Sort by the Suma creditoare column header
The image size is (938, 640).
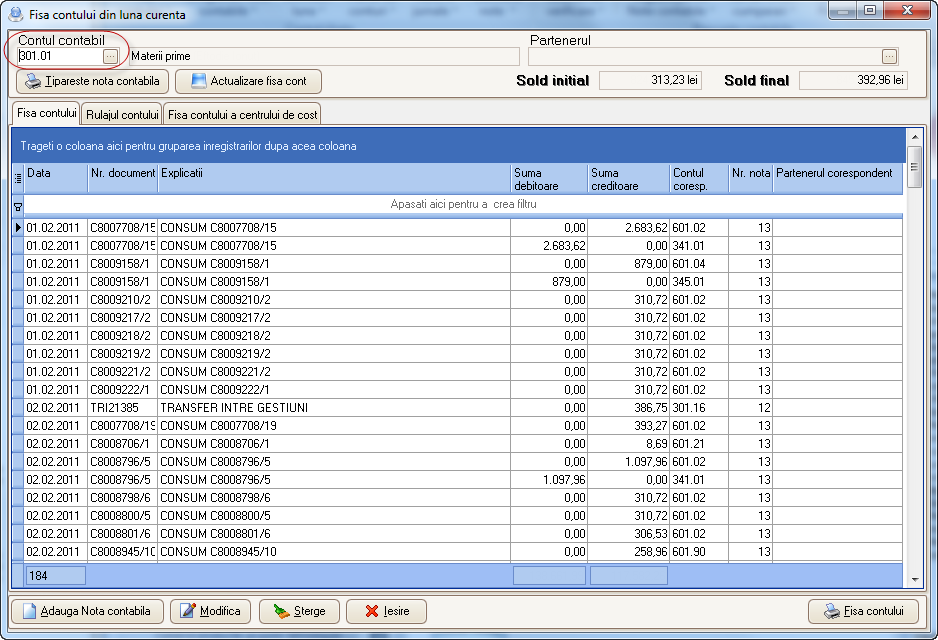pyautogui.click(x=629, y=178)
